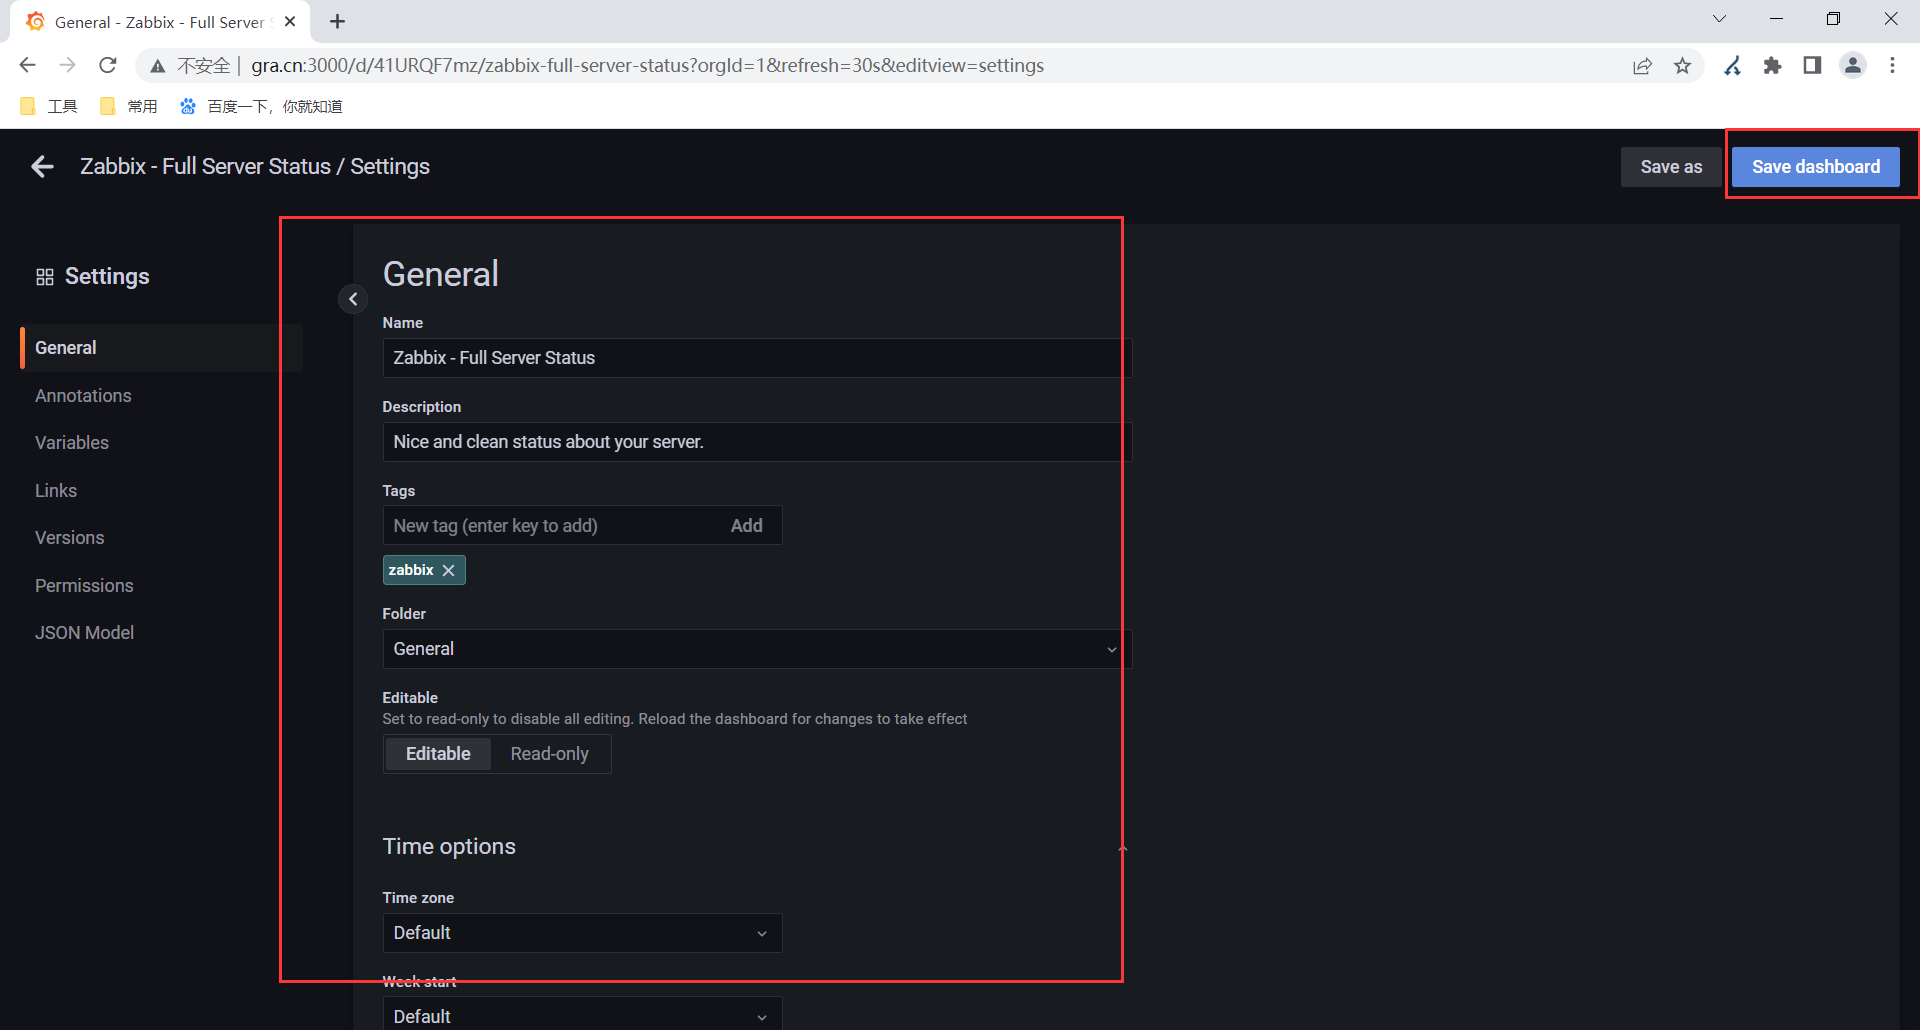
Task: Share this page via the share icon
Action: 1642,65
